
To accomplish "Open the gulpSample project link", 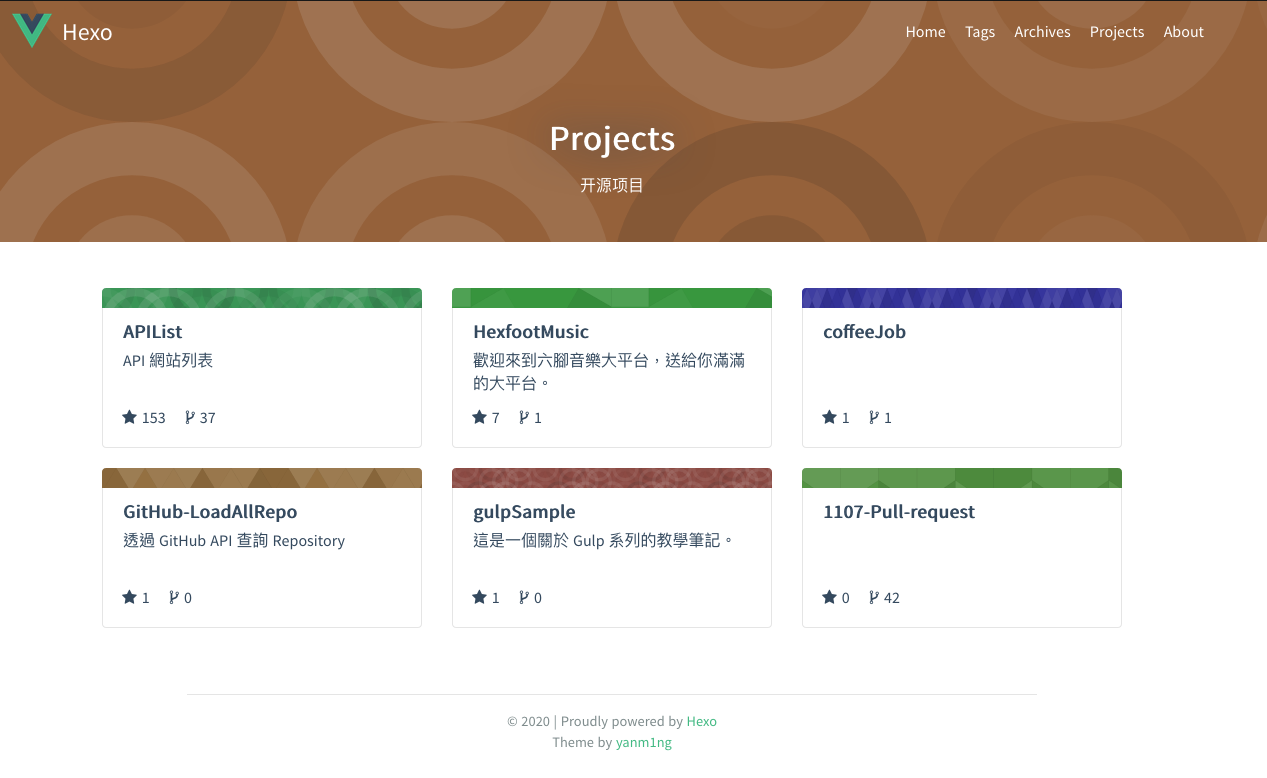I will [524, 512].
